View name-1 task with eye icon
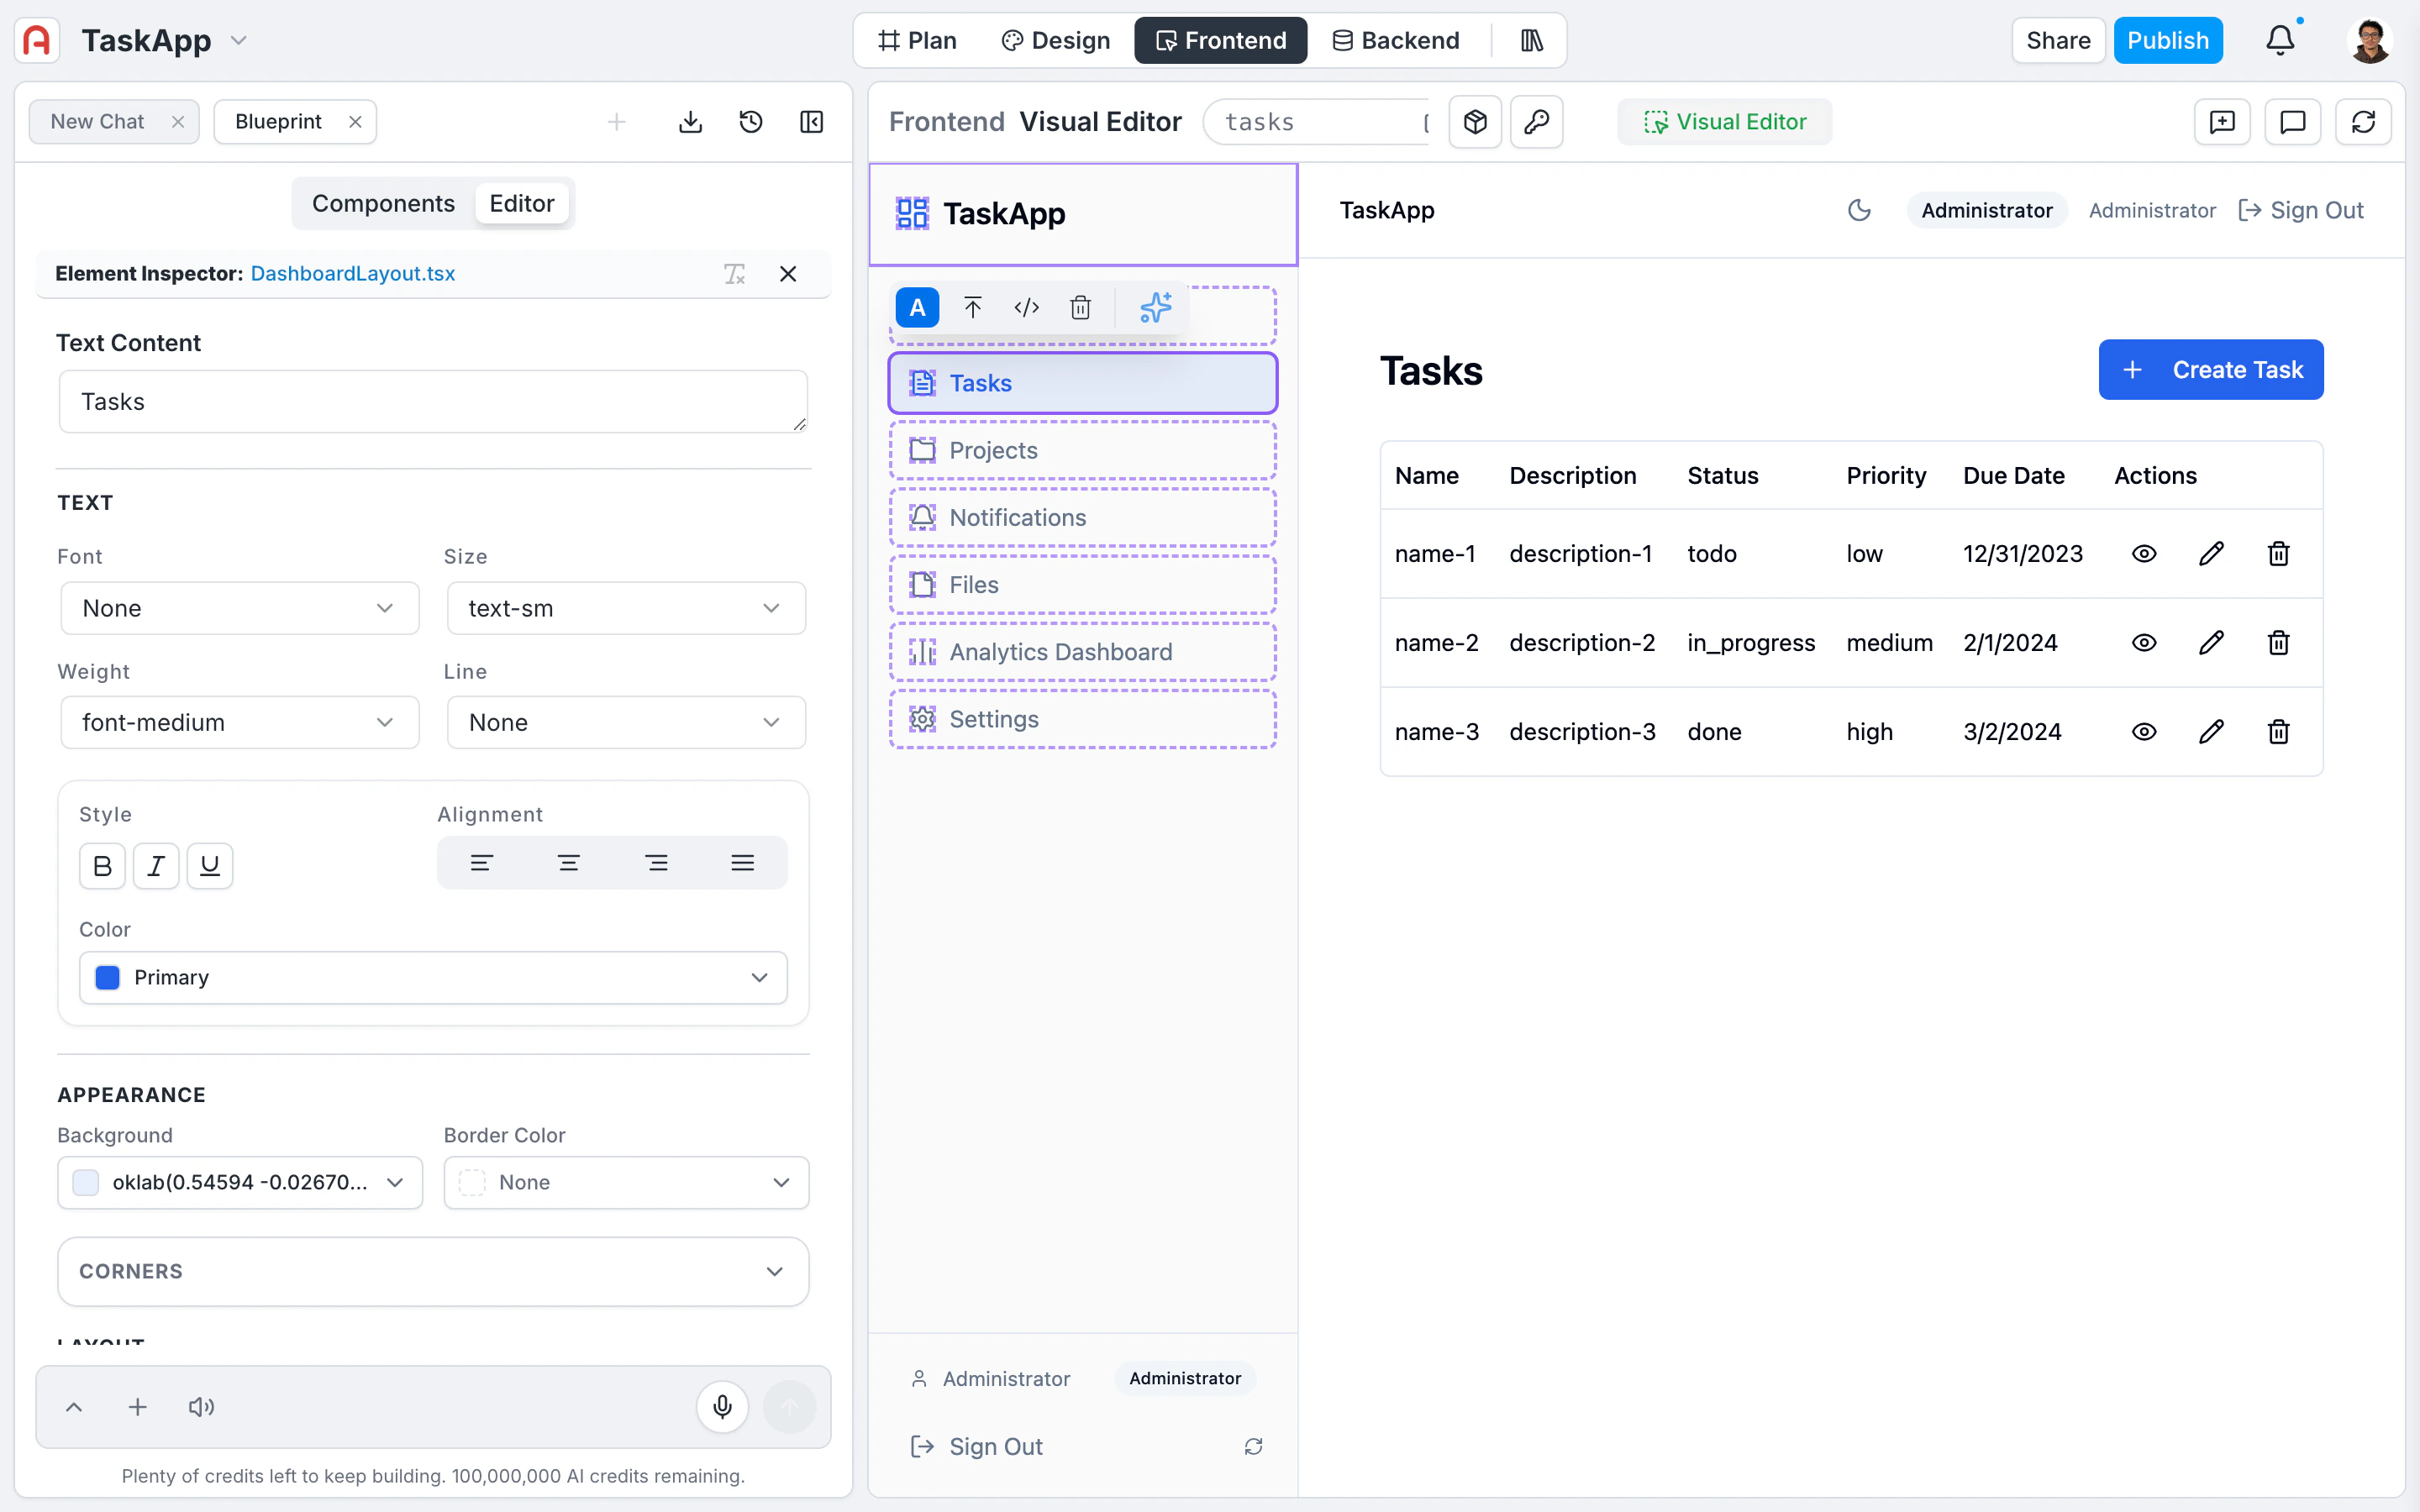The width and height of the screenshot is (2420, 1512). pos(2144,554)
